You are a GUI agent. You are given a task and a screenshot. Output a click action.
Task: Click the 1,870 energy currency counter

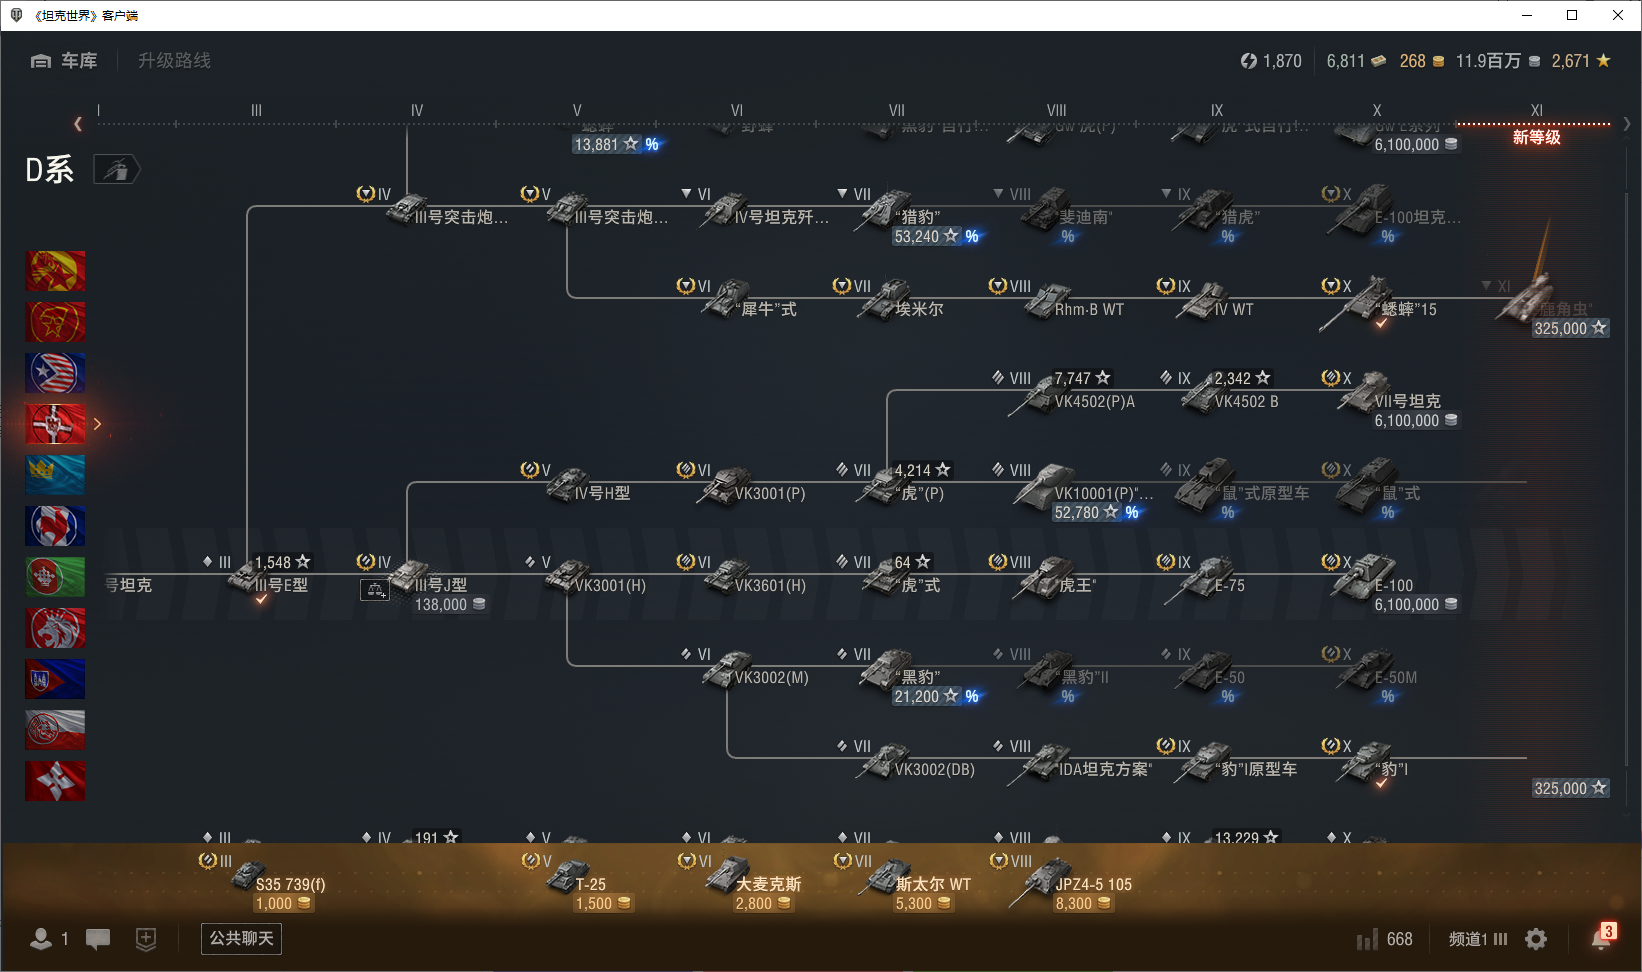point(1271,61)
